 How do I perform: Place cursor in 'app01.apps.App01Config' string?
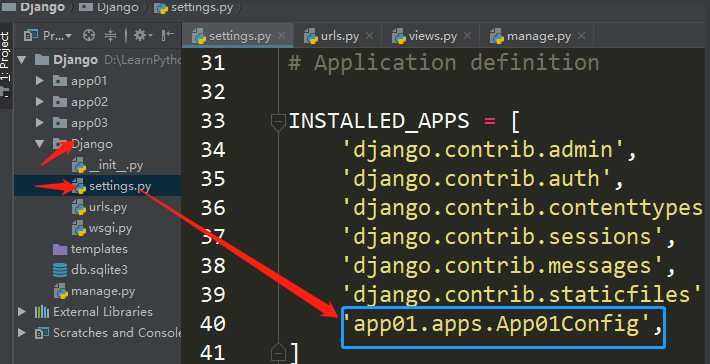point(497,324)
